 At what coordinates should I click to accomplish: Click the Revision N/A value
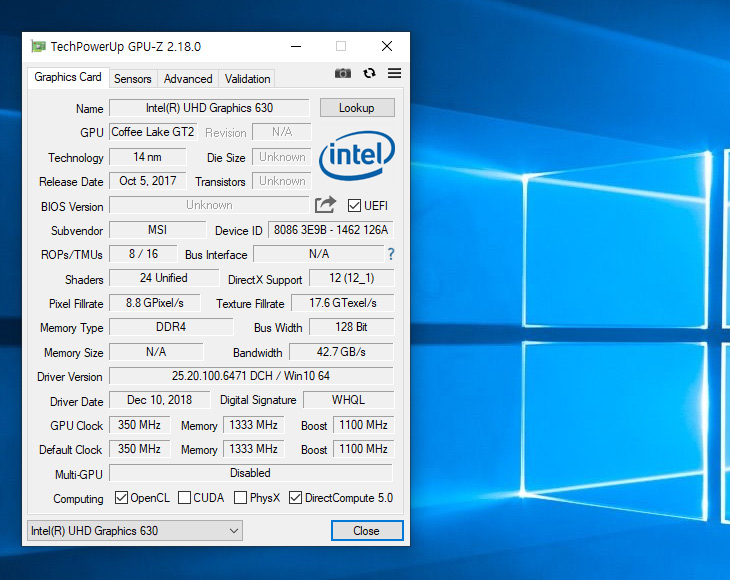[x=282, y=132]
